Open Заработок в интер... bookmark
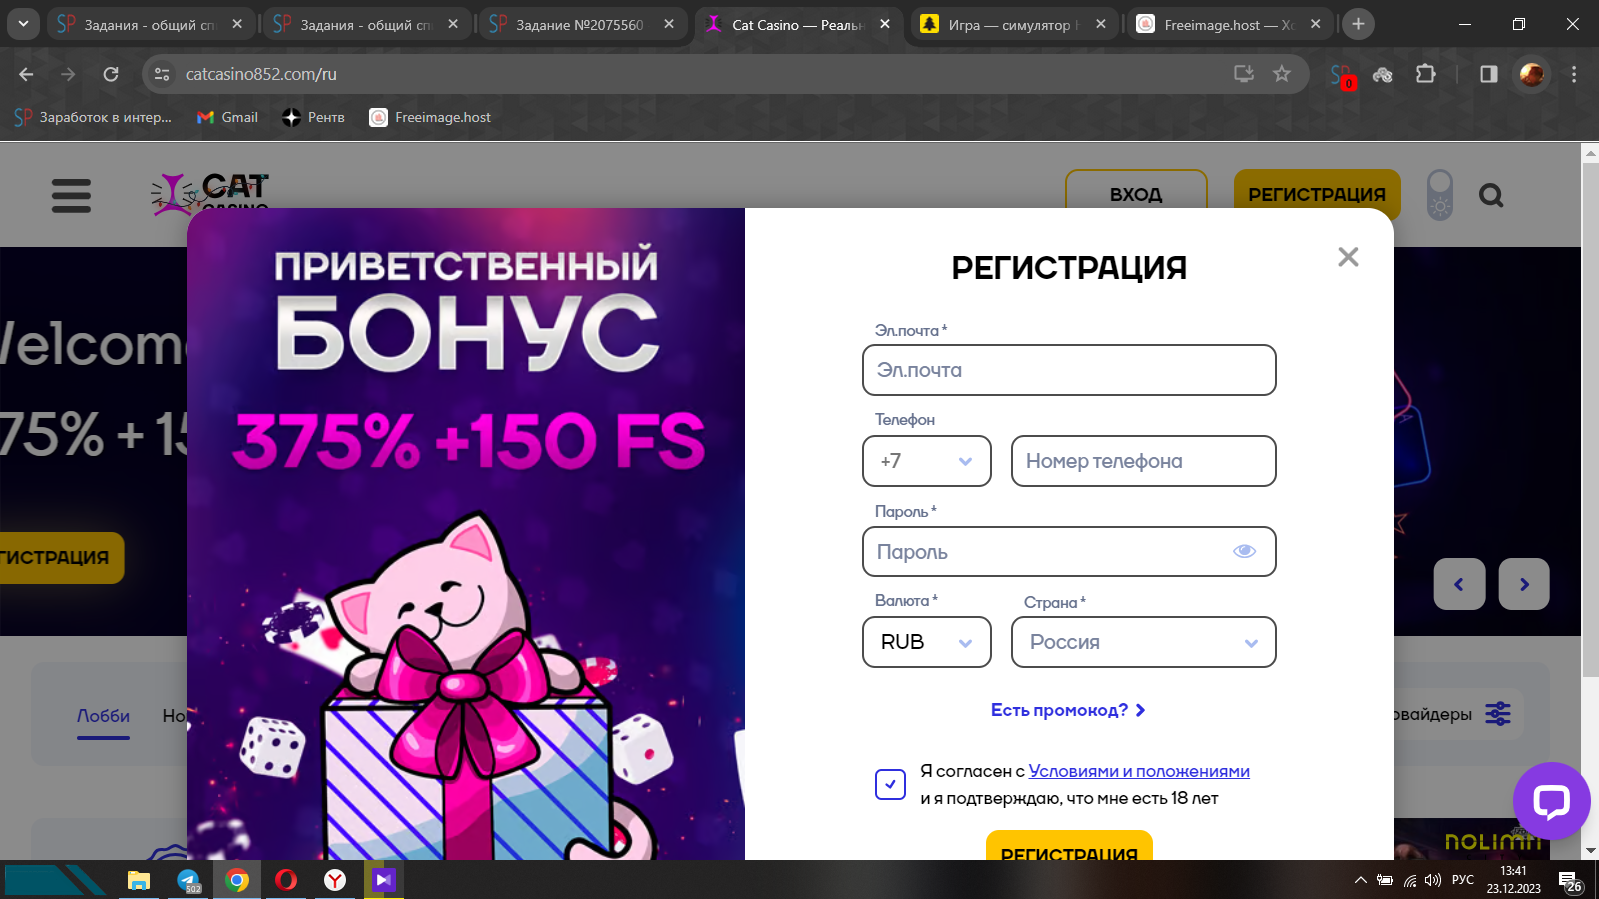Screen dimensions: 1599x899 93,117
